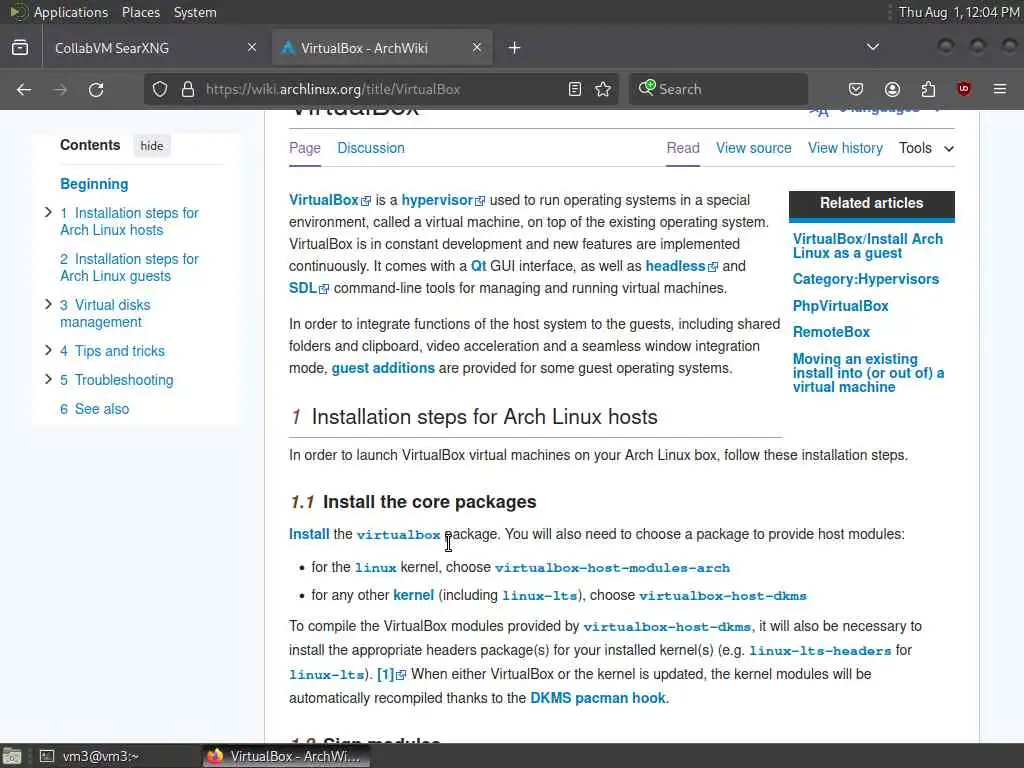
Task: Click the site padlock security icon
Action: 188,89
